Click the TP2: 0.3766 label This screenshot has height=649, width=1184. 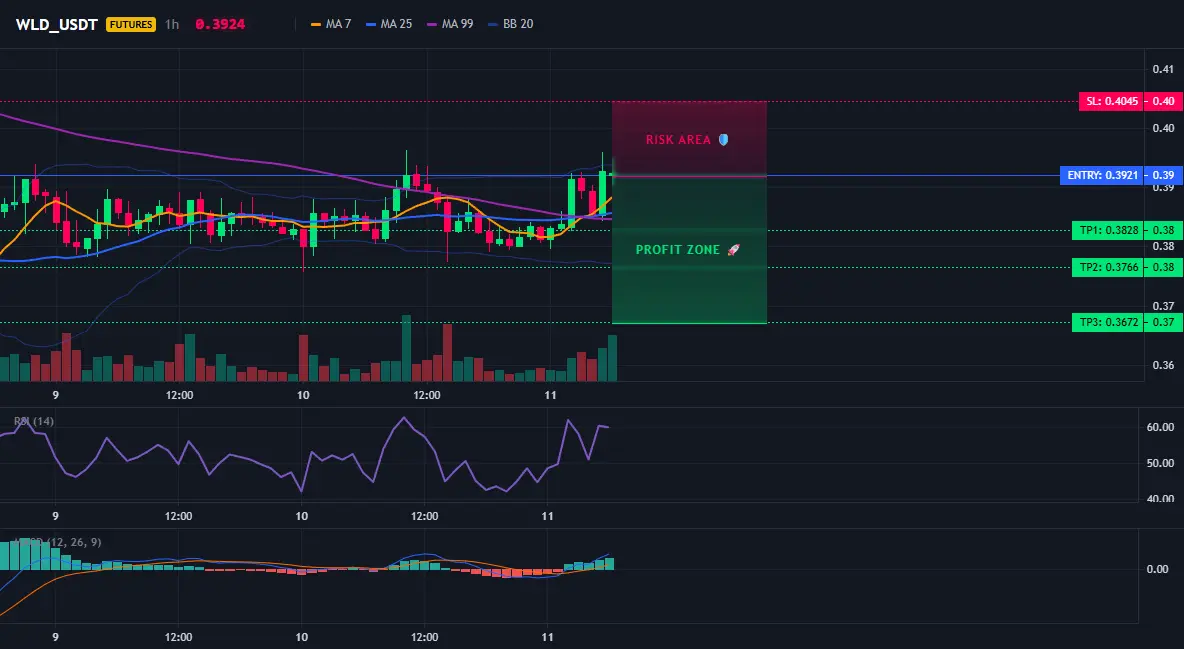coord(1107,267)
